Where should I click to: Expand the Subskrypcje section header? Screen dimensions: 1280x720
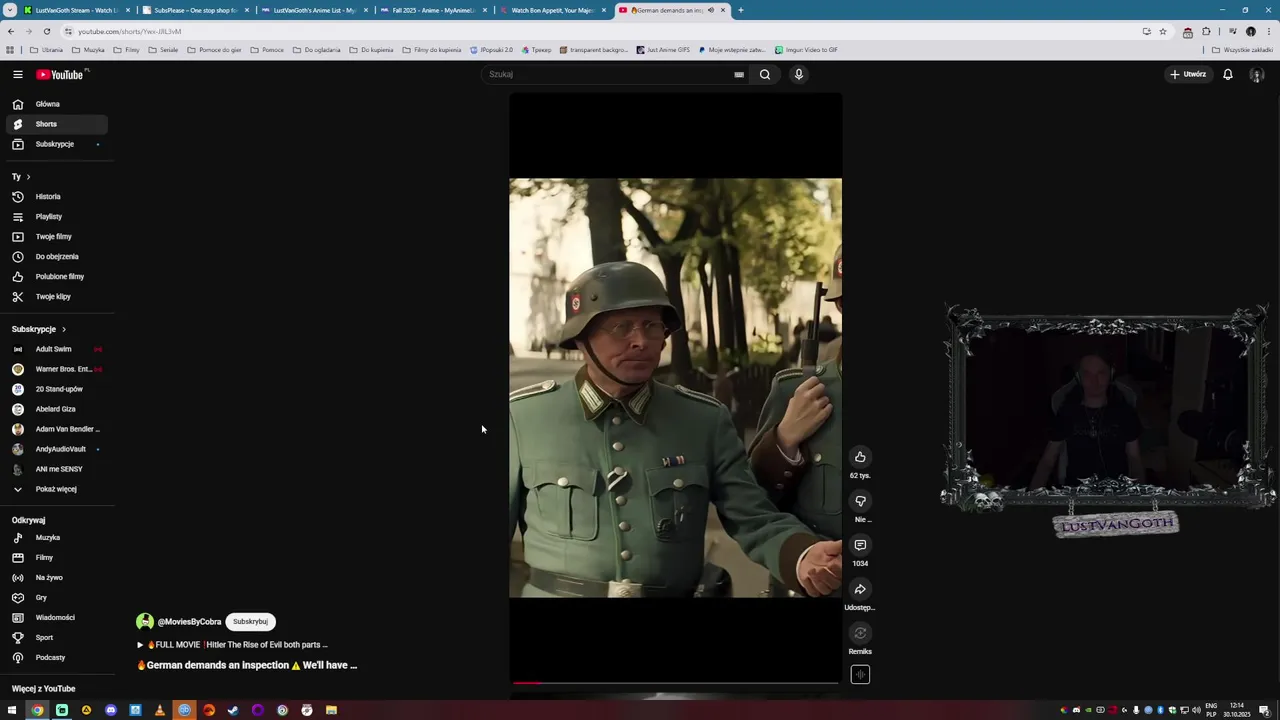39,329
